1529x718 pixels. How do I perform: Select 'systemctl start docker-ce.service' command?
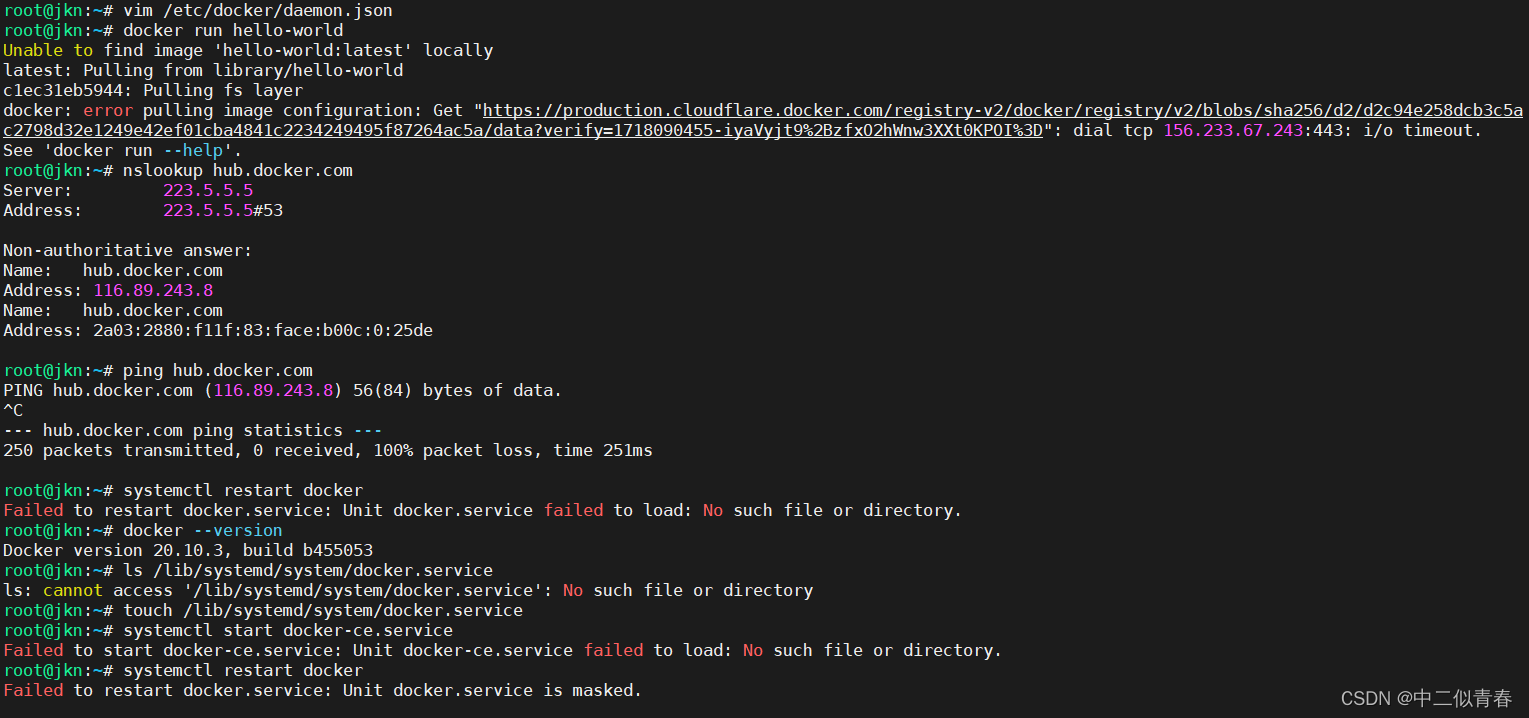288,631
